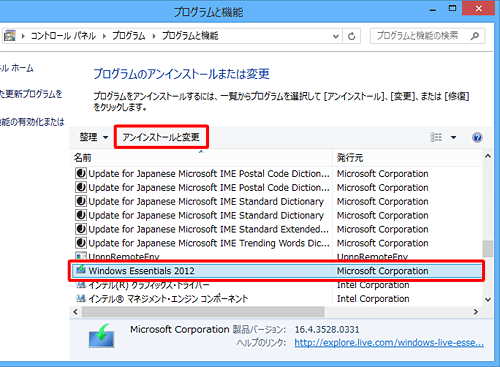Minimize the プログラムと機能 window
The width and height of the screenshot is (500, 367).
pos(433,9)
